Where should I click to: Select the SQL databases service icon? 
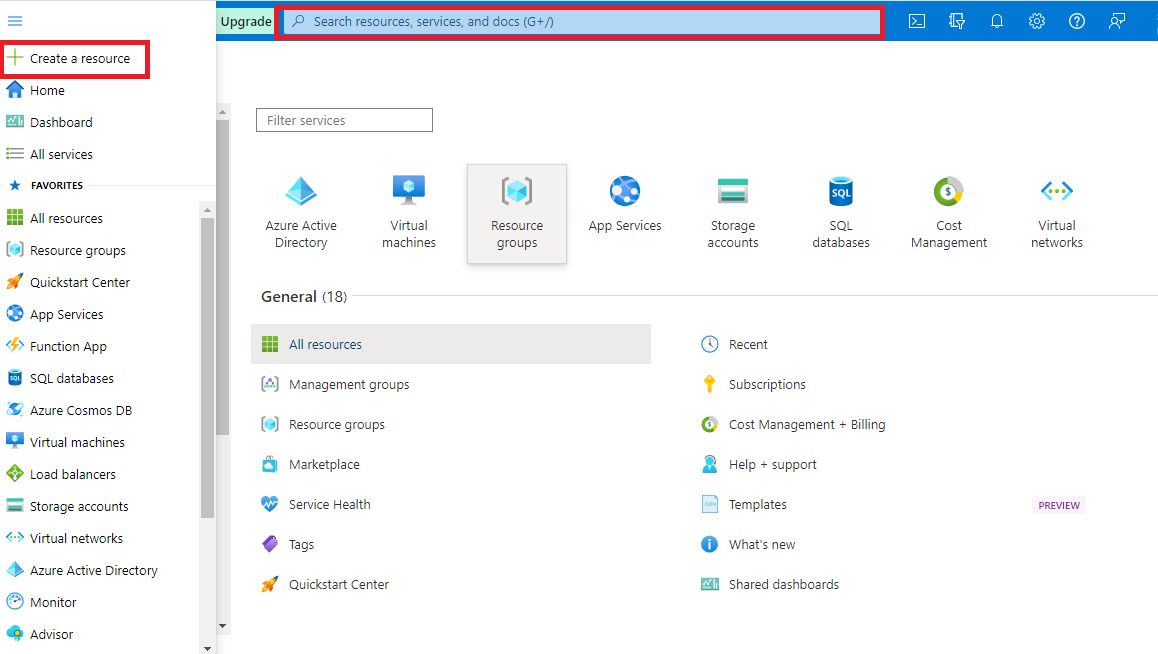[840, 213]
